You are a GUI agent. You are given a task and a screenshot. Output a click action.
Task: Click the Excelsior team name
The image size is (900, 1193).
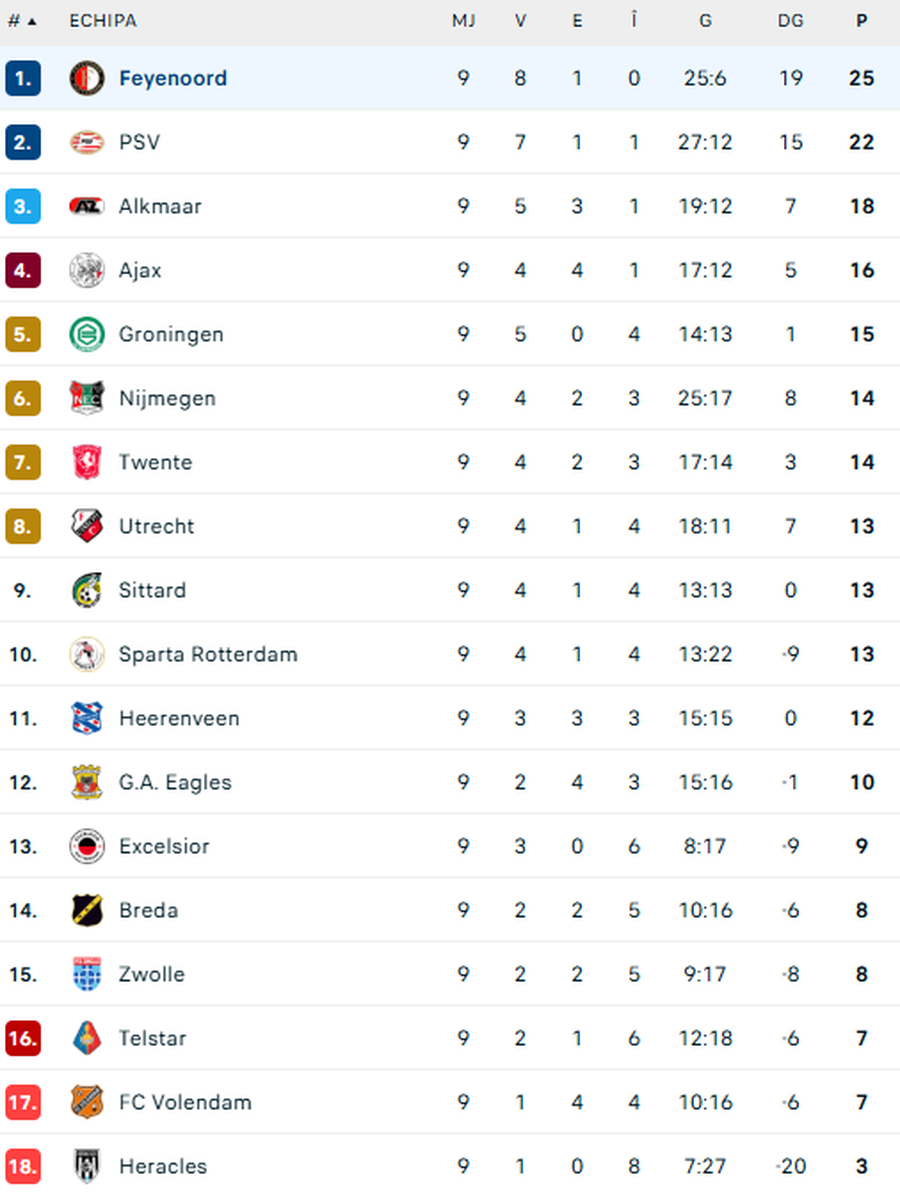[164, 846]
